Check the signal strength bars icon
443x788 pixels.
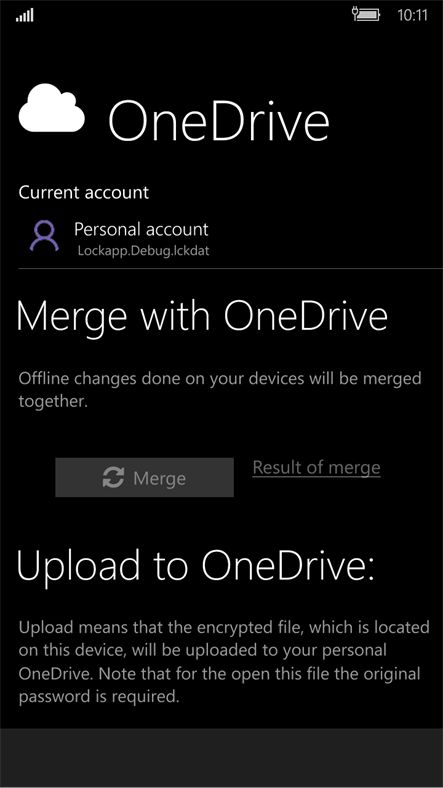25,16
